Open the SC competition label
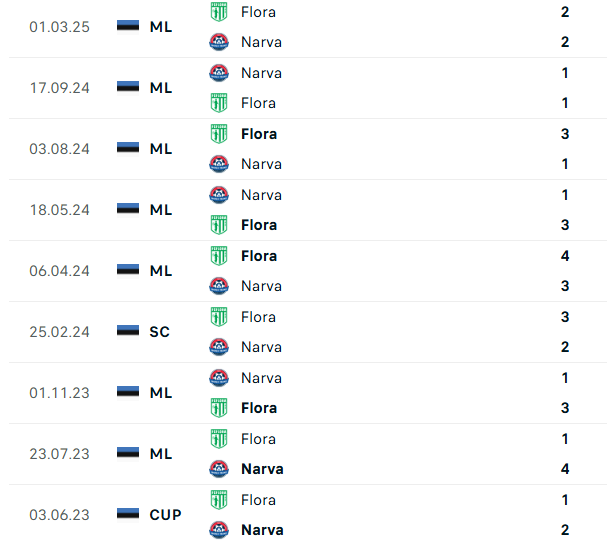The width and height of the screenshot is (607, 542). 159,332
